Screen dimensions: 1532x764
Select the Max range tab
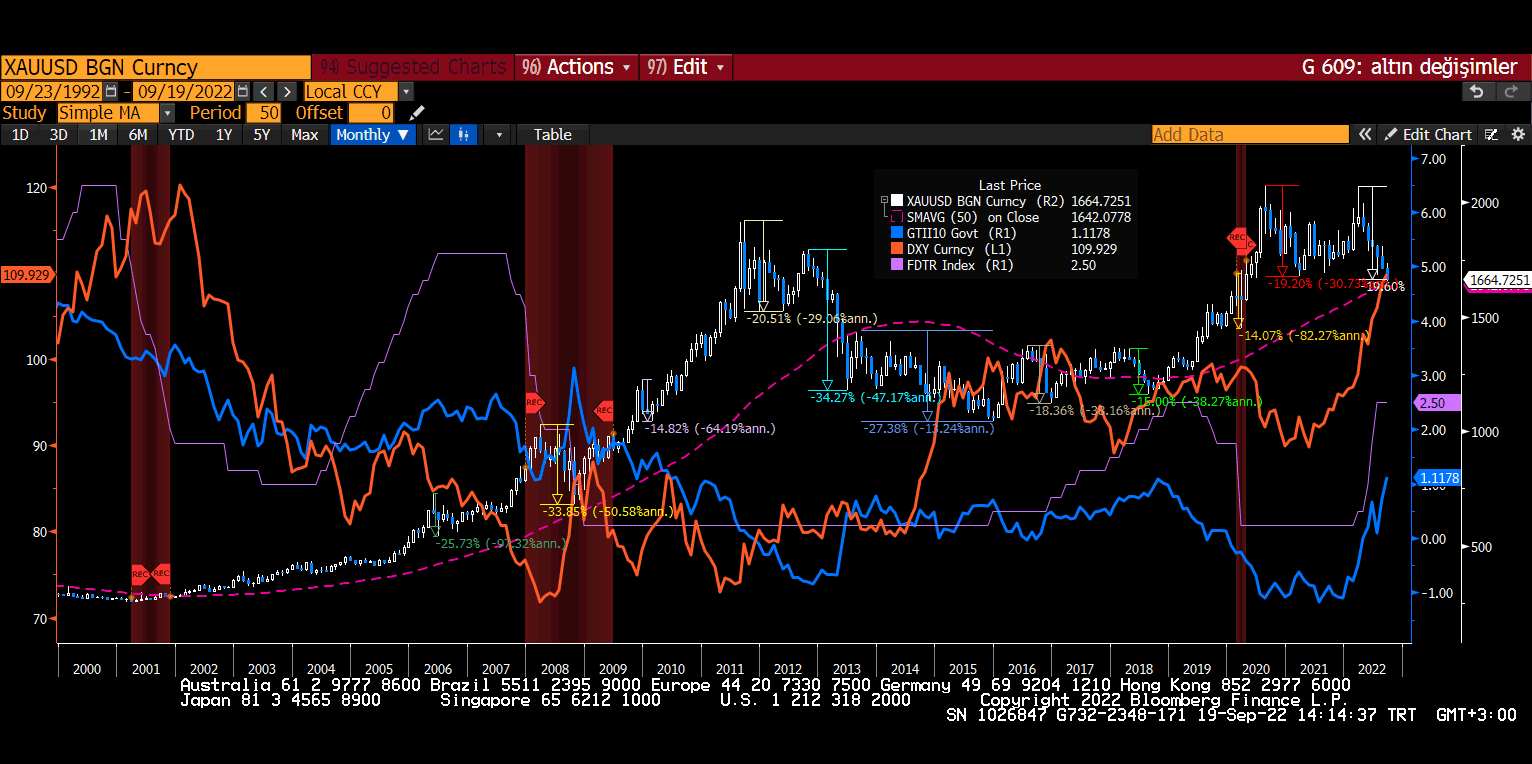pyautogui.click(x=304, y=134)
